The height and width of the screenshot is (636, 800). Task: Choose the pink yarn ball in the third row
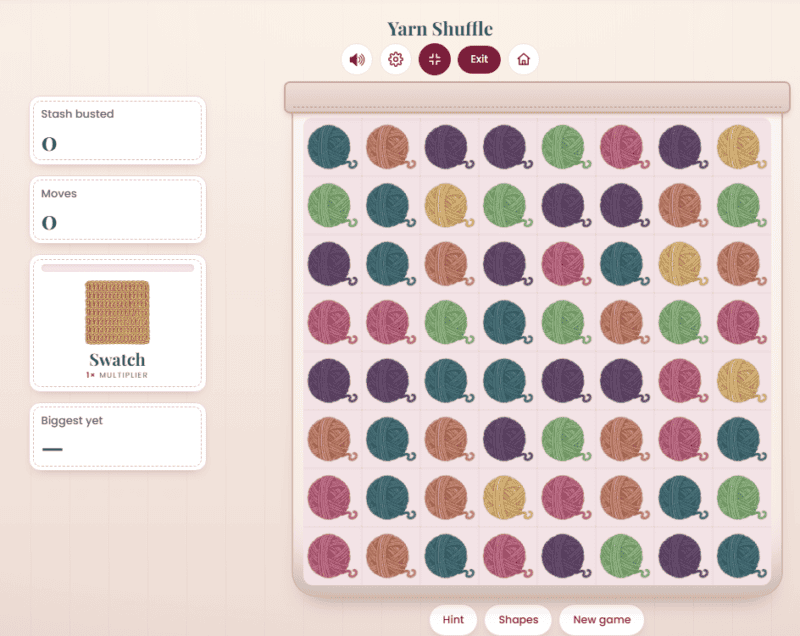click(565, 264)
